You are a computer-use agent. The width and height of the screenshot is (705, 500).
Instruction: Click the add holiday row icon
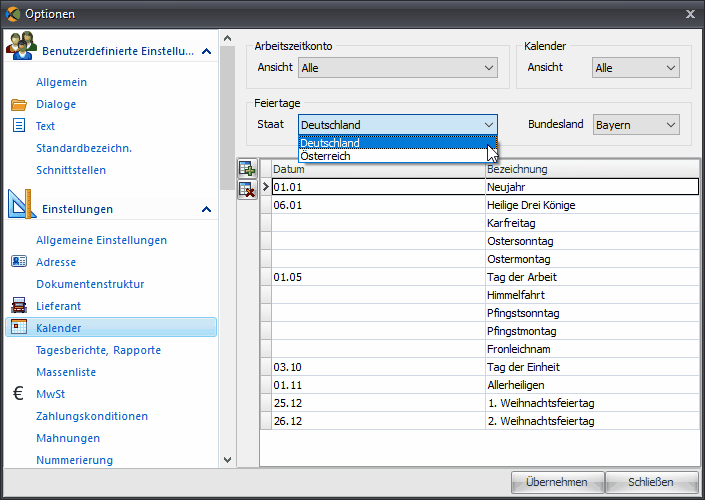(247, 169)
